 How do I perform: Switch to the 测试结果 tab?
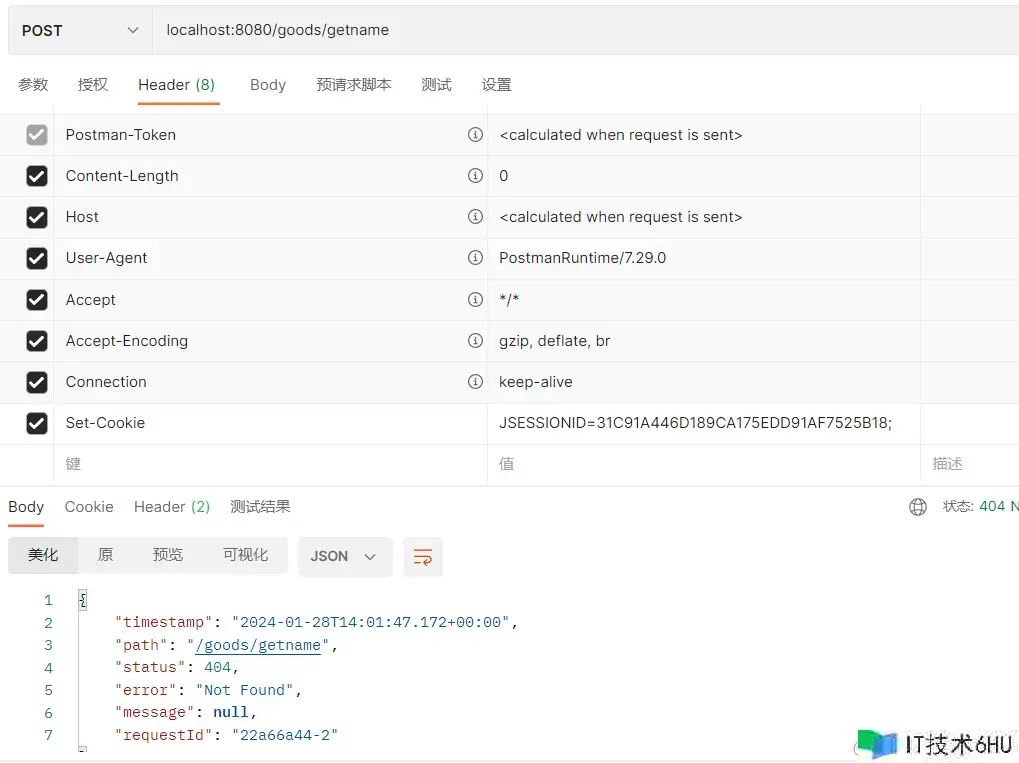(260, 507)
